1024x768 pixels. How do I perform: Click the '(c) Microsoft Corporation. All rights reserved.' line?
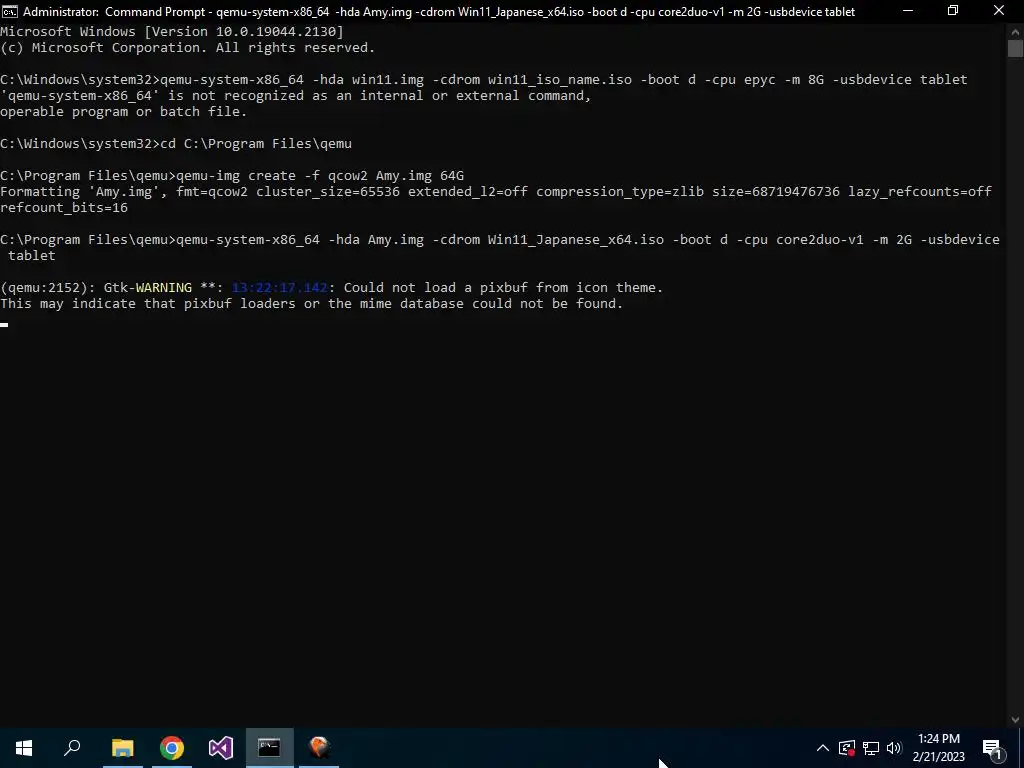click(187, 48)
